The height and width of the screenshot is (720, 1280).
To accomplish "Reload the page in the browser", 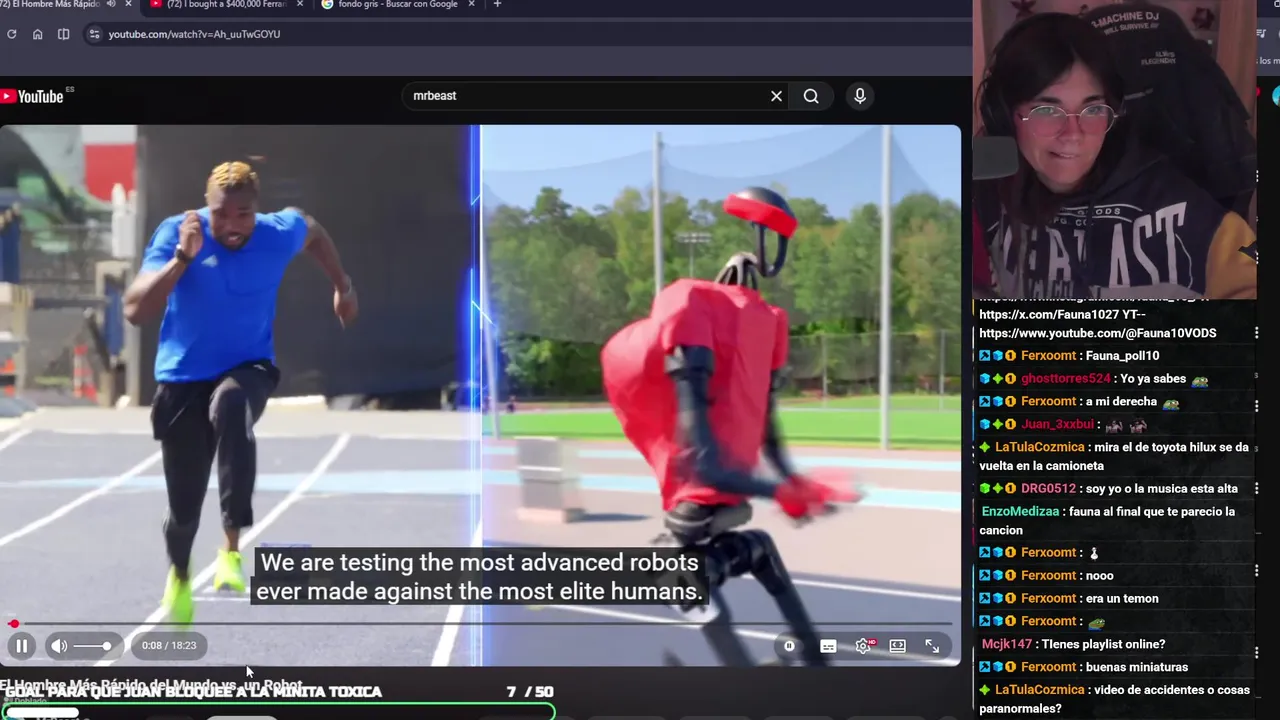I will click(x=11, y=34).
